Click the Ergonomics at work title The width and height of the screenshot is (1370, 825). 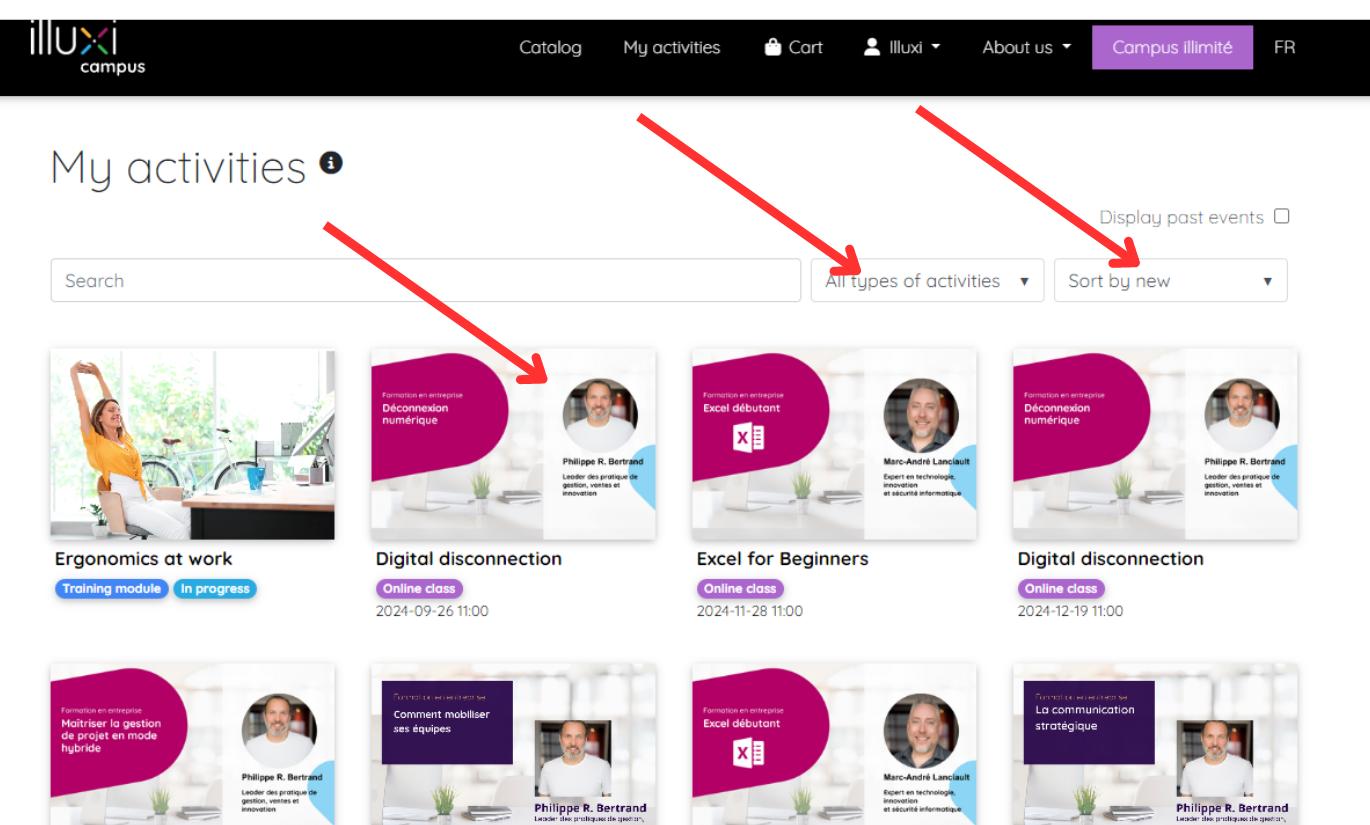144,559
